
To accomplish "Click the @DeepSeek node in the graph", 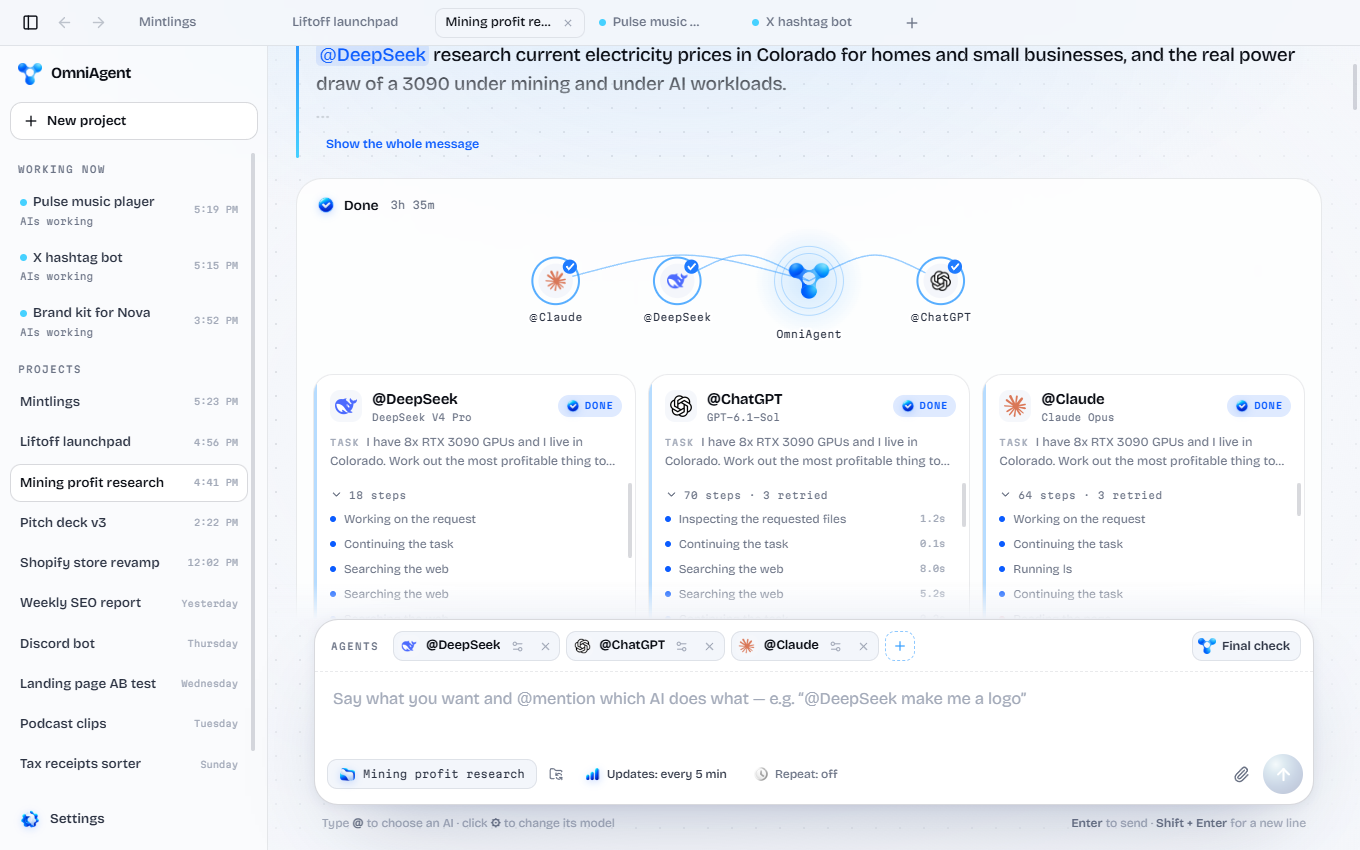I will tap(677, 281).
